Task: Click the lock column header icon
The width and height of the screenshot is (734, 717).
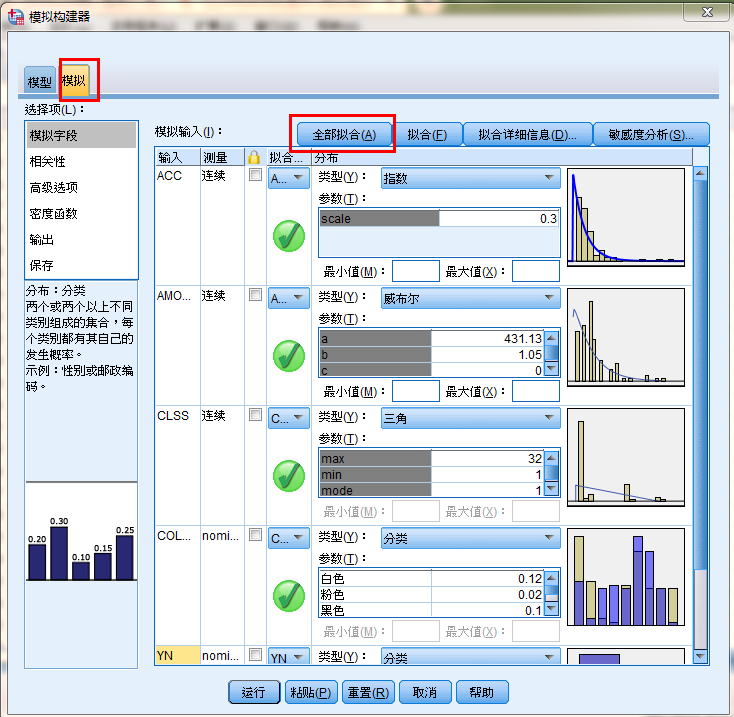Action: 254,157
